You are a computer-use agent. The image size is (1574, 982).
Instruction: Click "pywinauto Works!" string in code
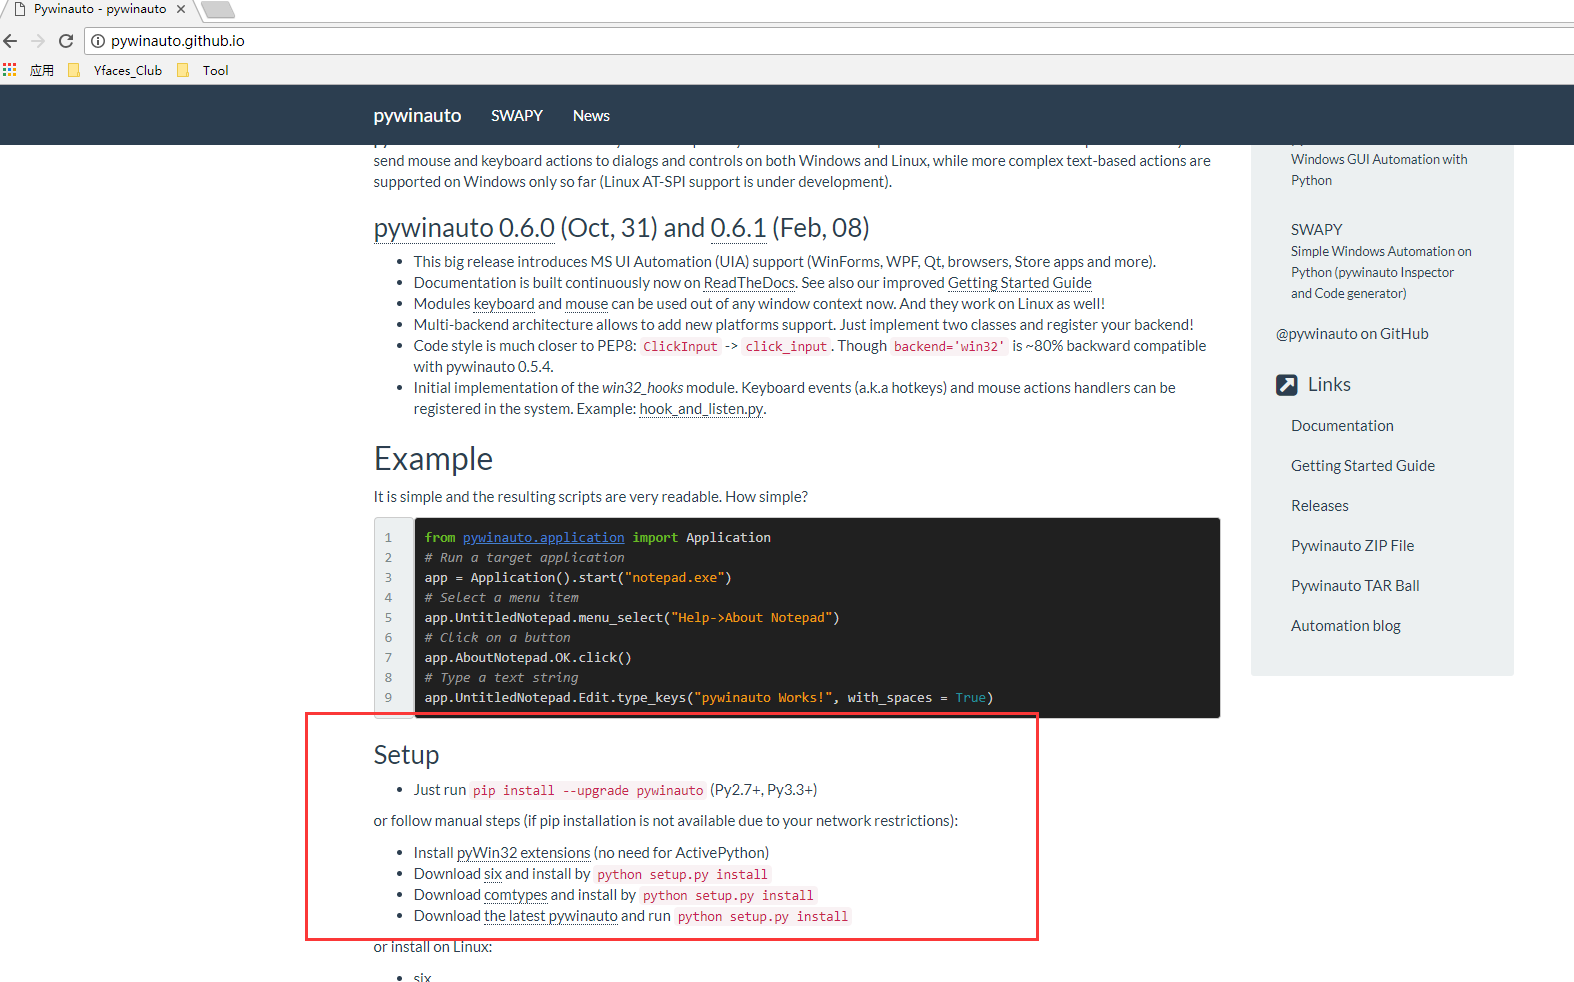pyautogui.click(x=763, y=698)
